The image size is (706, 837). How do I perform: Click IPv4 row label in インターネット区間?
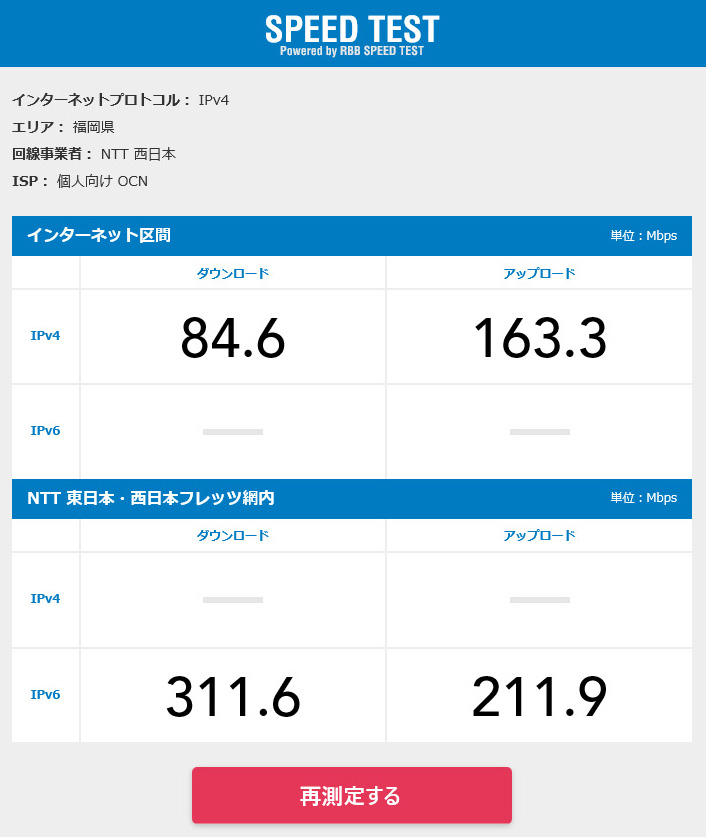tap(46, 336)
